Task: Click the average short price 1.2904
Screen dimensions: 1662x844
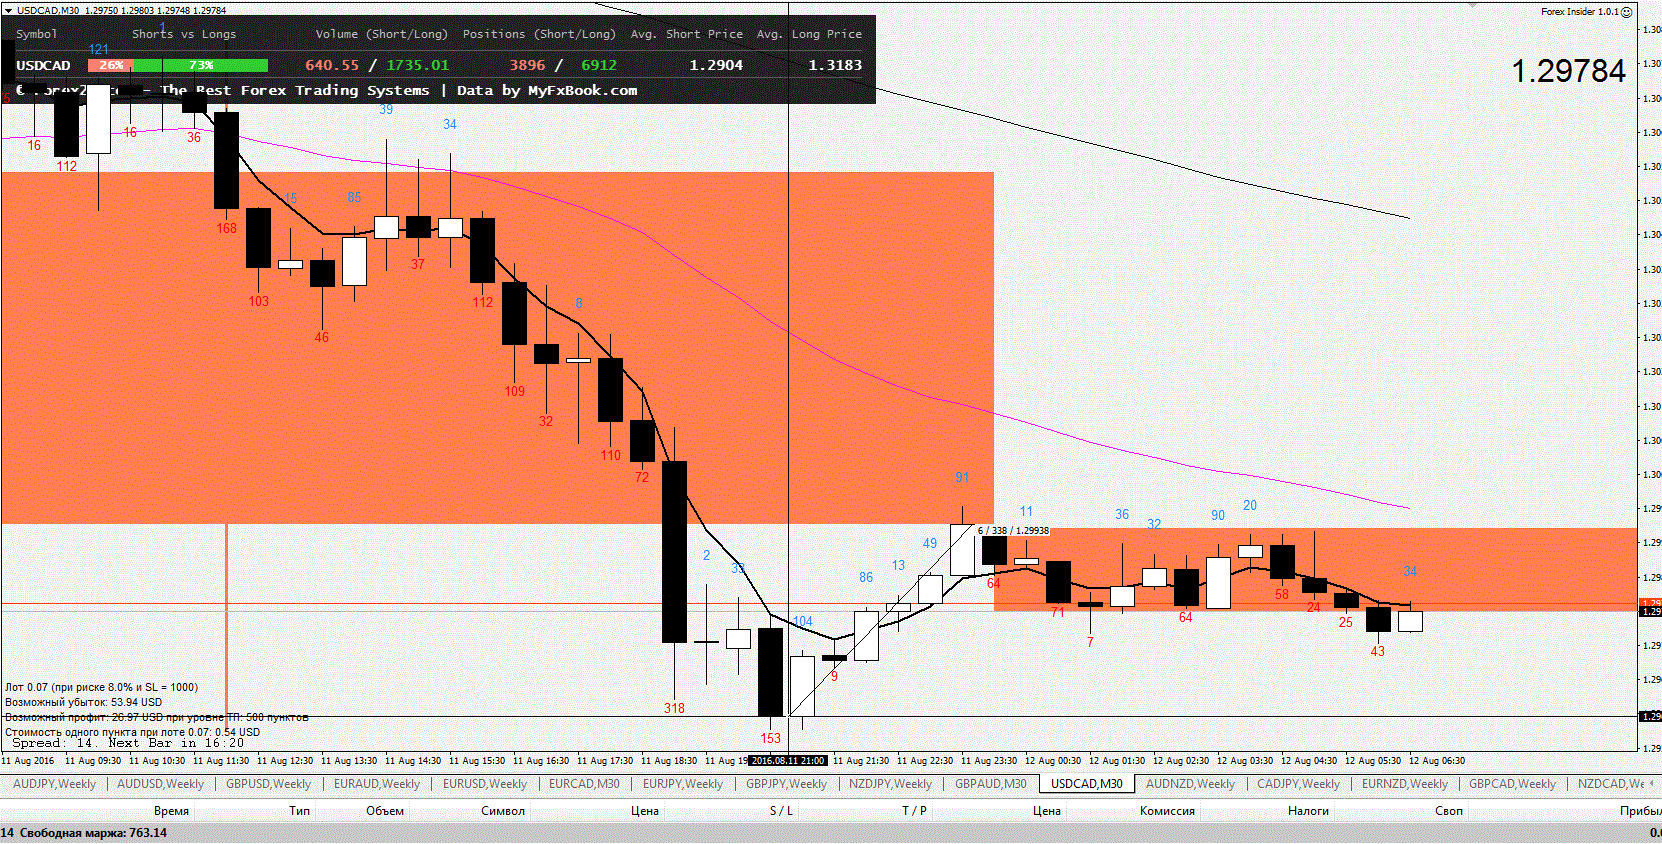Action: (716, 65)
